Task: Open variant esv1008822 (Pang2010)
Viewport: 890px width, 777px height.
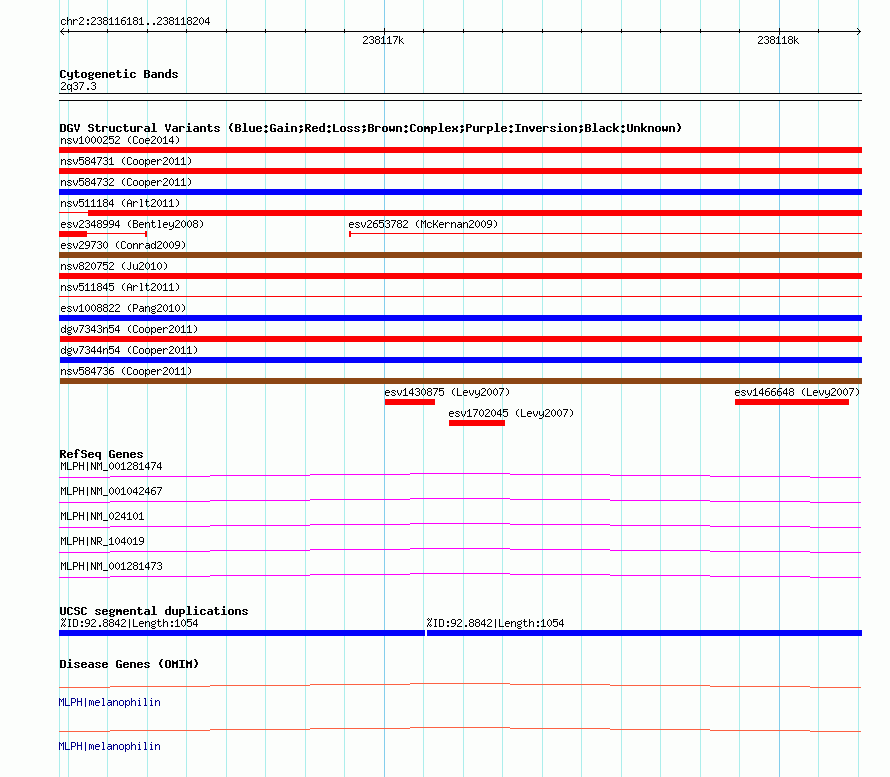Action: point(123,308)
